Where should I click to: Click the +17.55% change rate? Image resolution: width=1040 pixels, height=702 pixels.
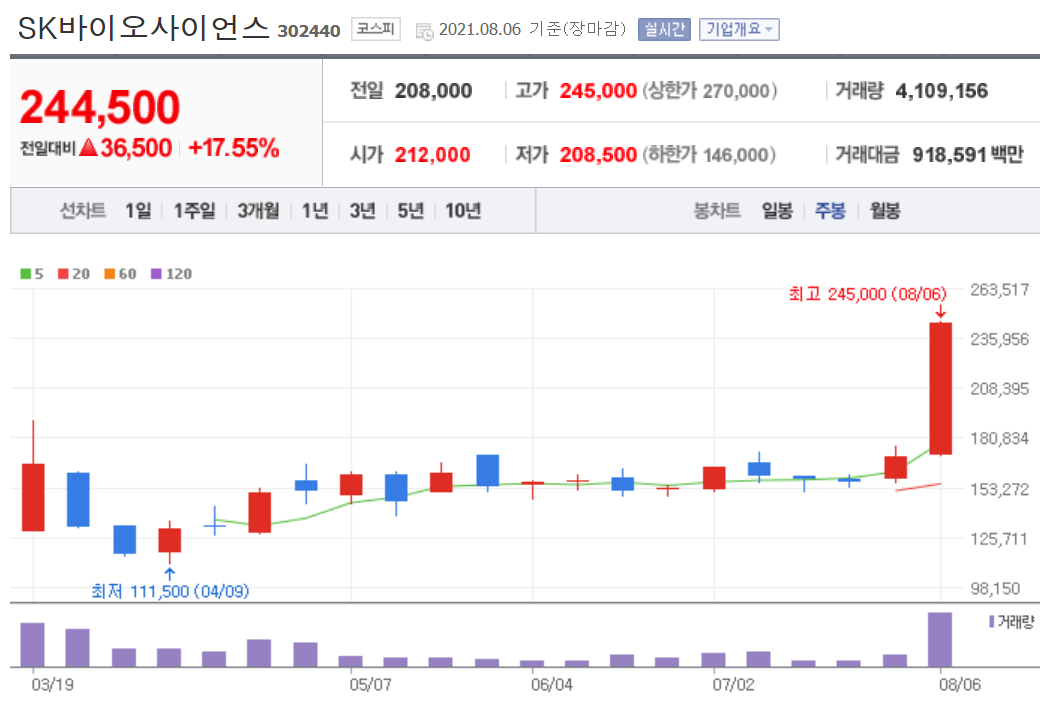pyautogui.click(x=233, y=148)
